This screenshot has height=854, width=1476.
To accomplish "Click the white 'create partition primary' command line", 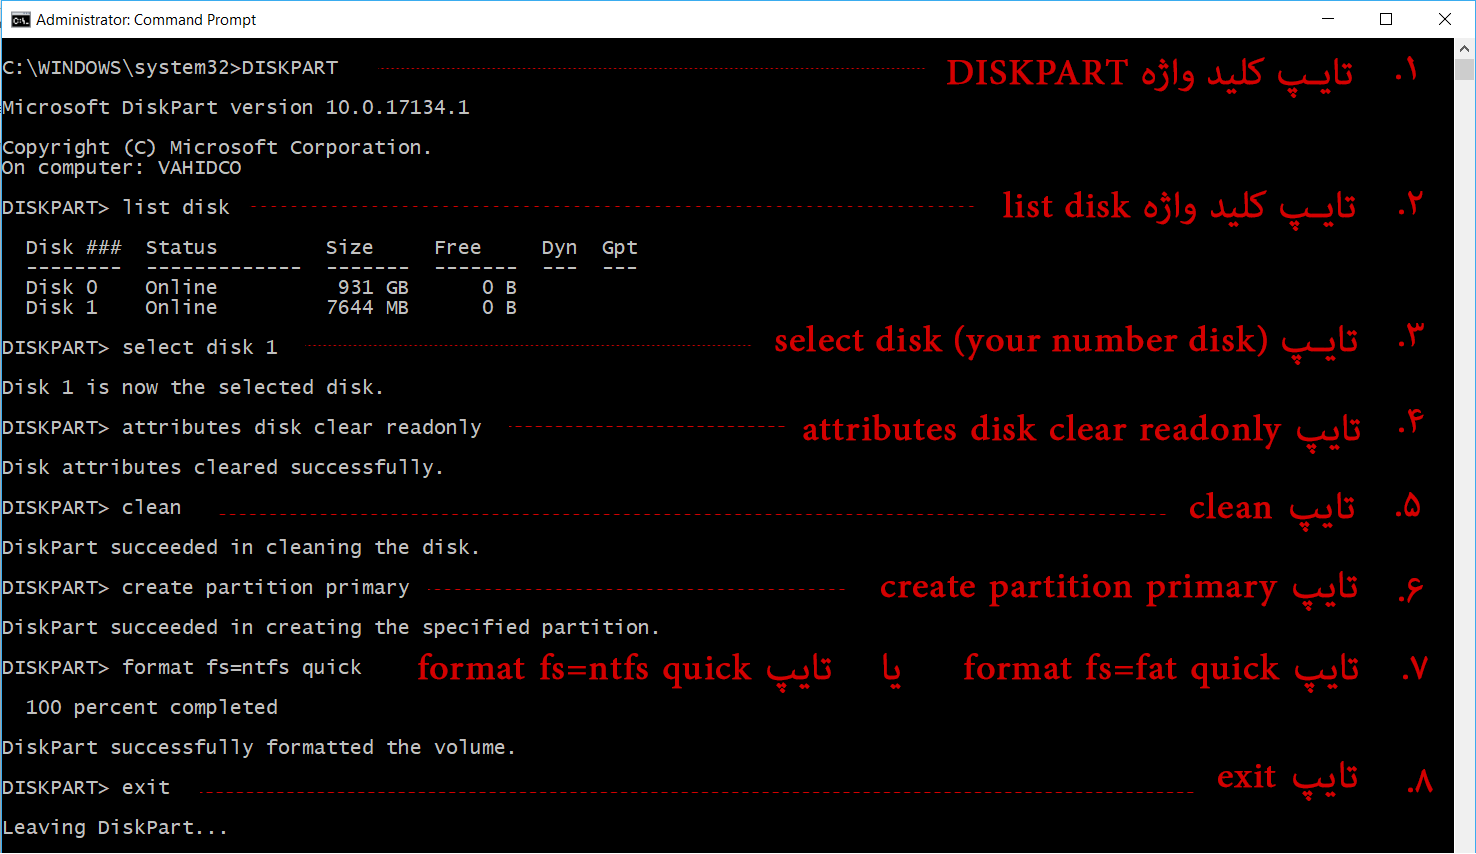I will tap(265, 588).
